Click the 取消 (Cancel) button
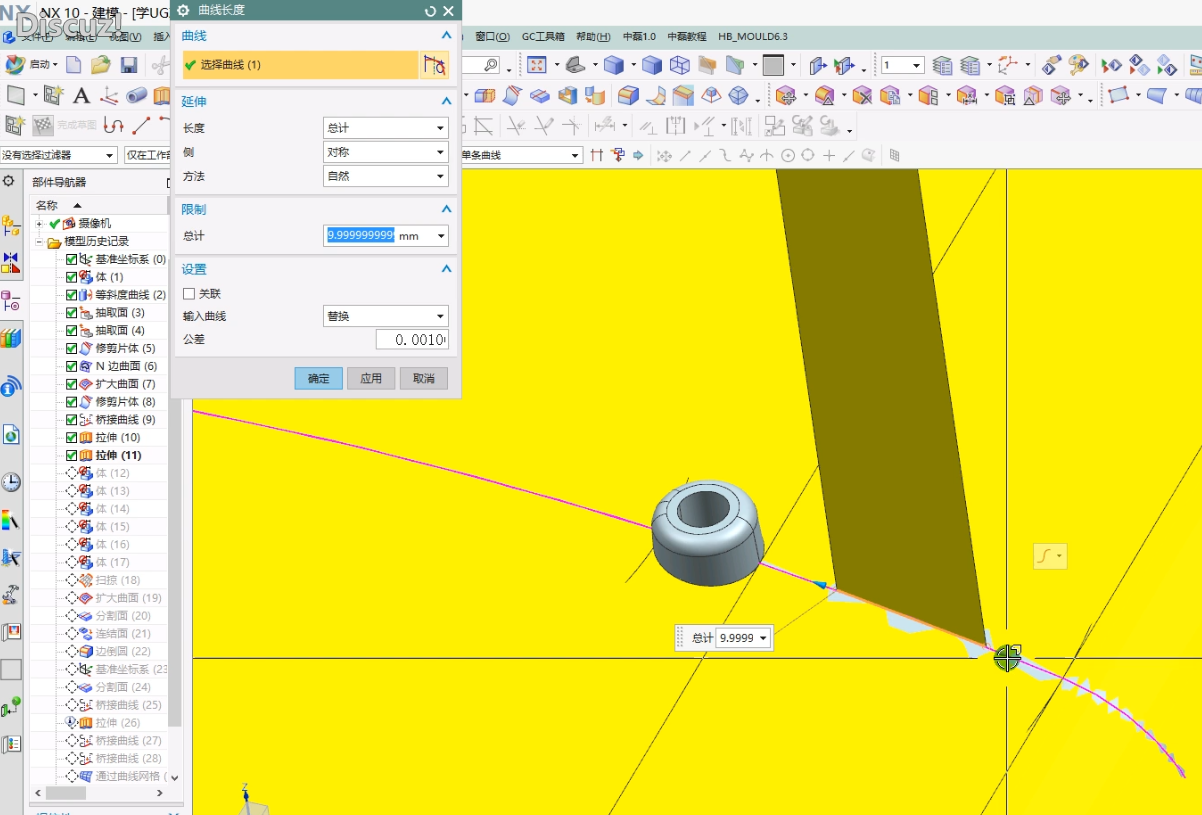The image size is (1202, 815). pos(424,379)
